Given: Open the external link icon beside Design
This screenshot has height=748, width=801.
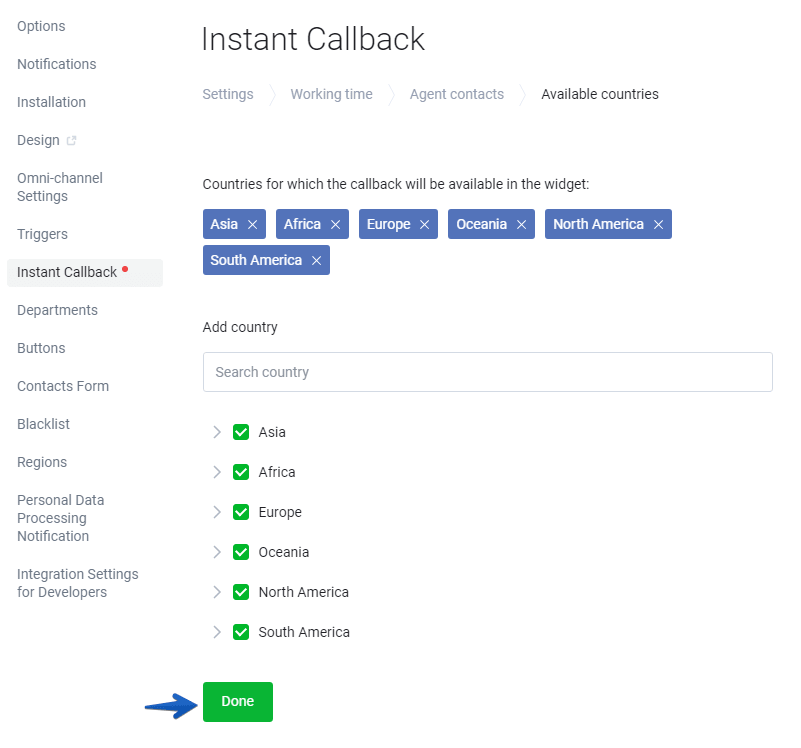Looking at the screenshot, I should (72, 141).
